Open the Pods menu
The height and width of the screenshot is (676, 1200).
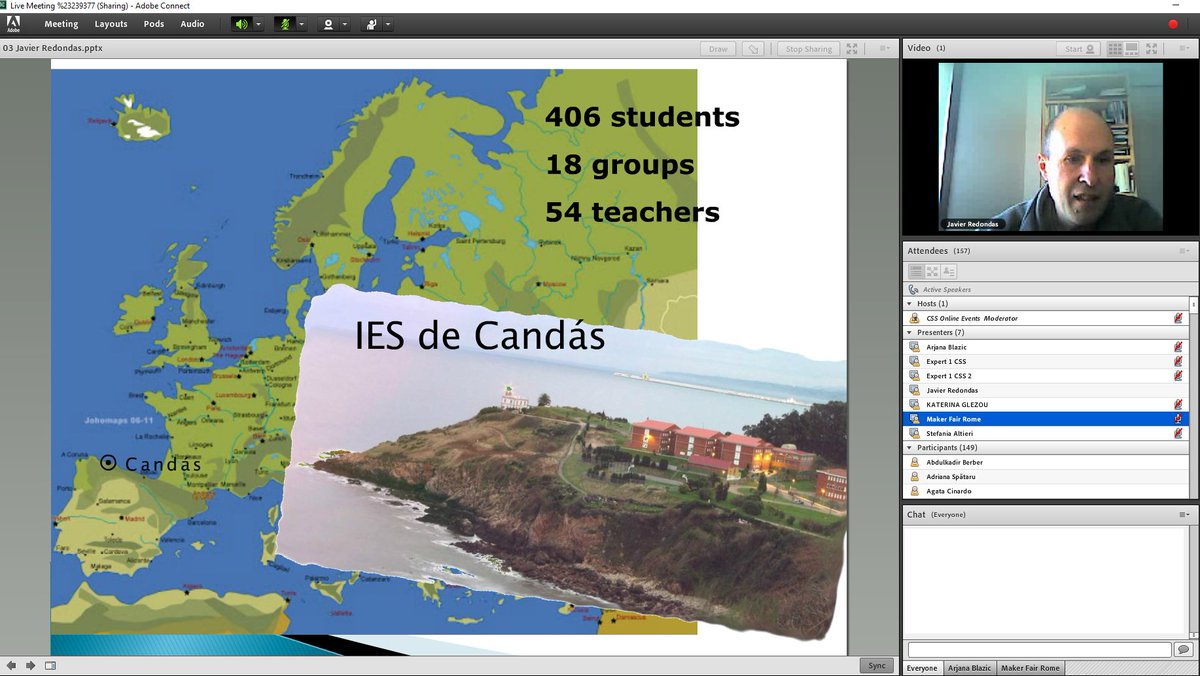pos(153,24)
